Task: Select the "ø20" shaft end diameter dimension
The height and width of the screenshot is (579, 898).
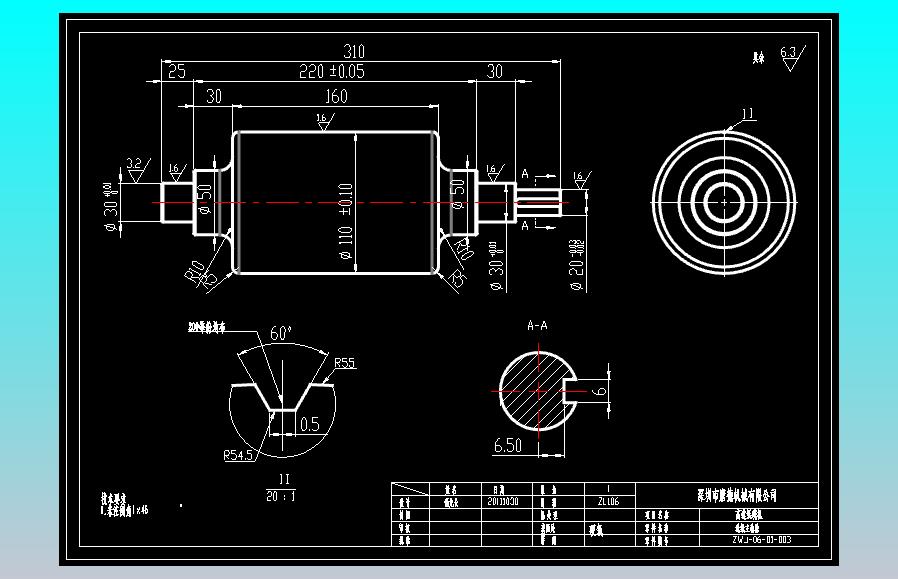Action: [x=577, y=265]
